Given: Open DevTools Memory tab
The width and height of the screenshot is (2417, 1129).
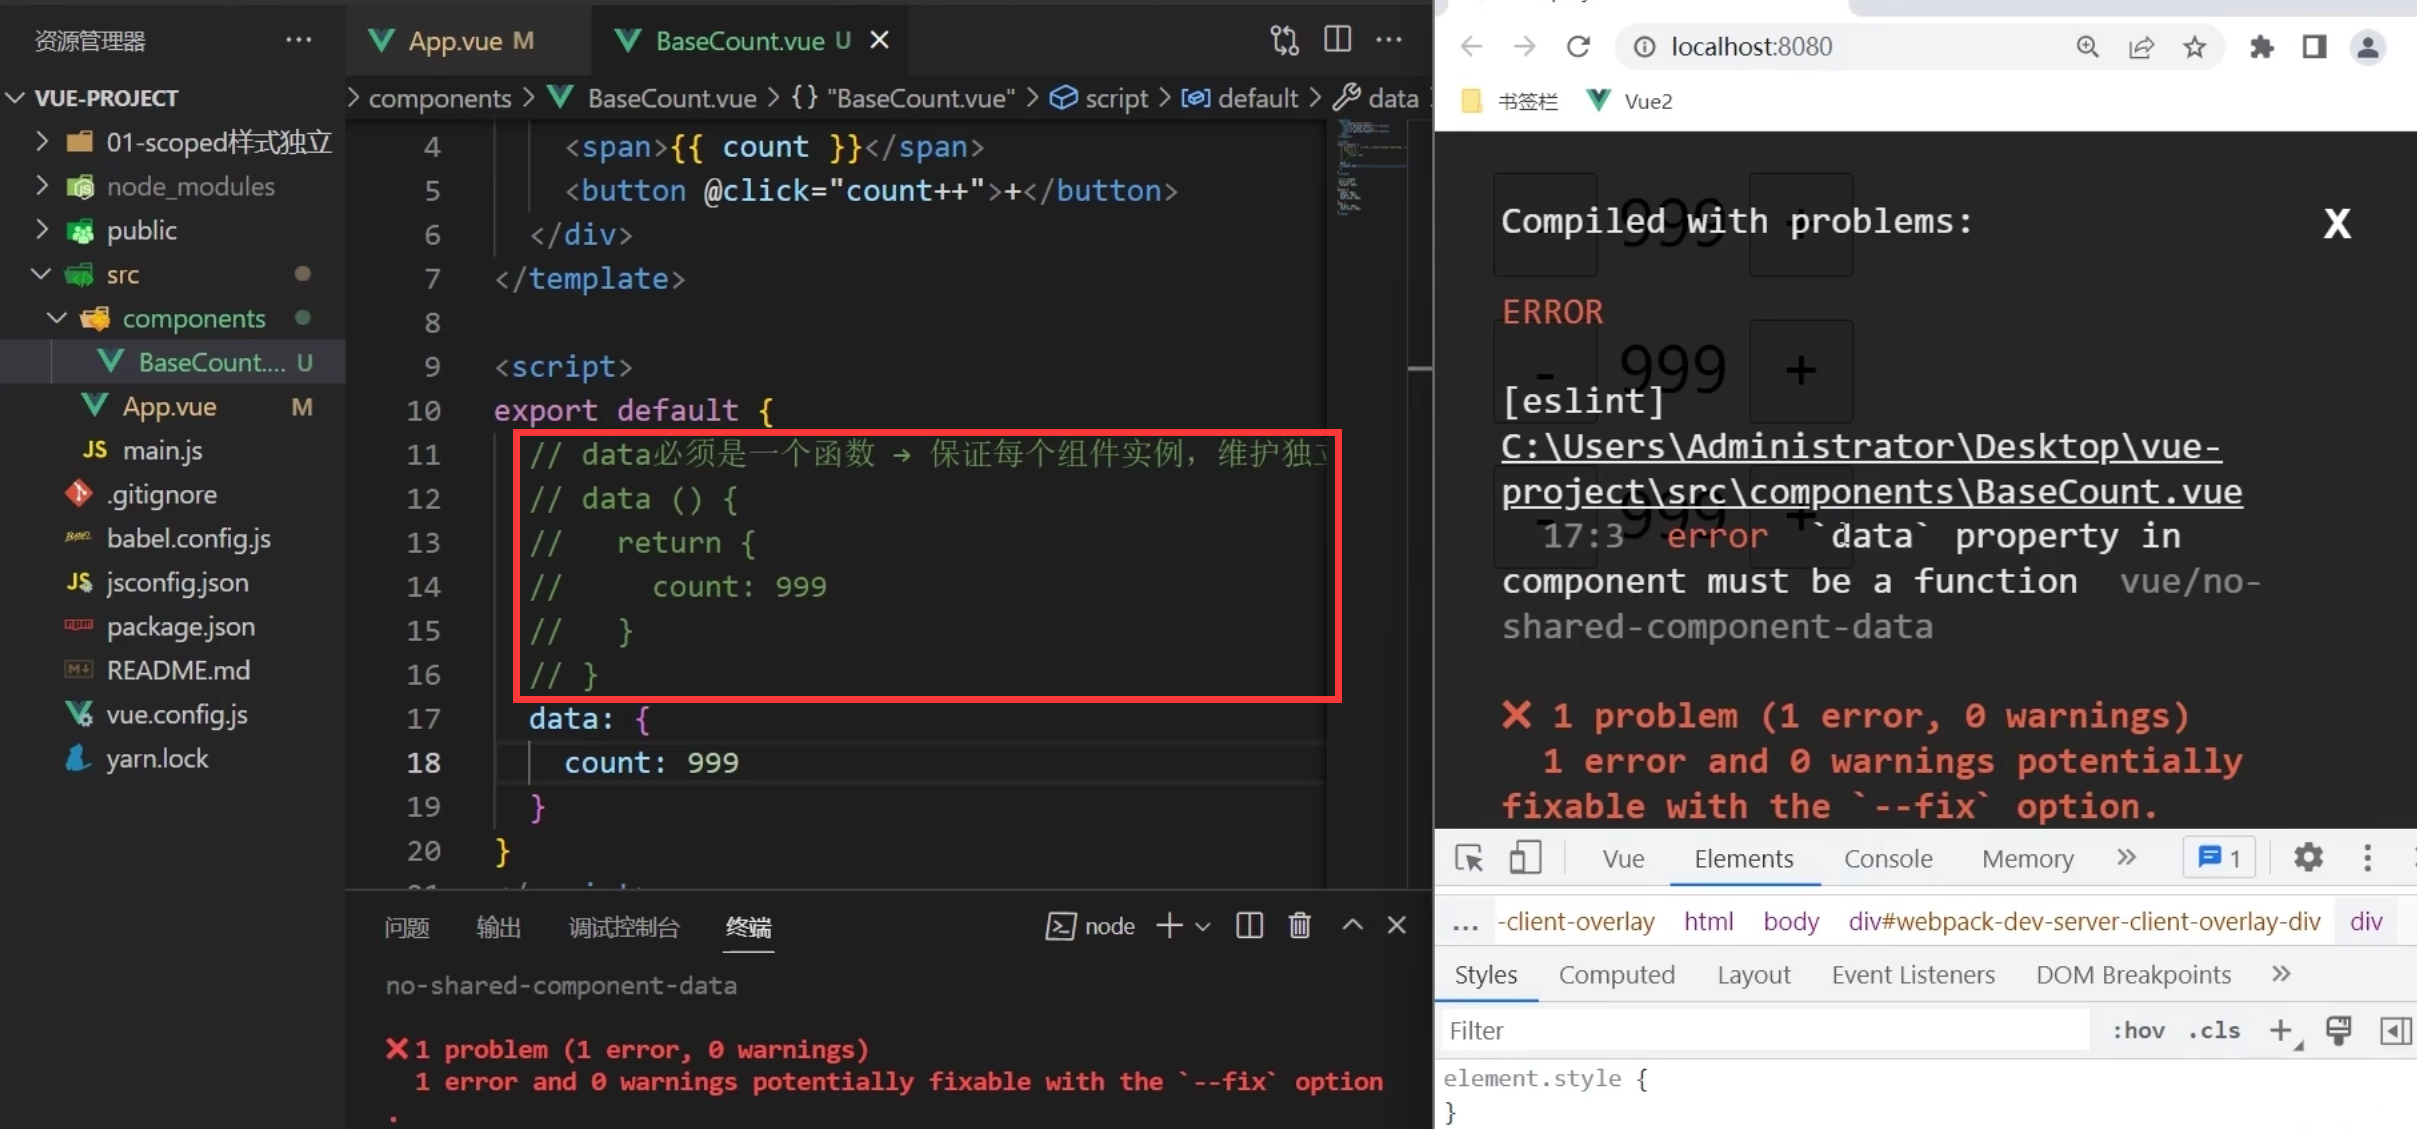Looking at the screenshot, I should 2028,859.
